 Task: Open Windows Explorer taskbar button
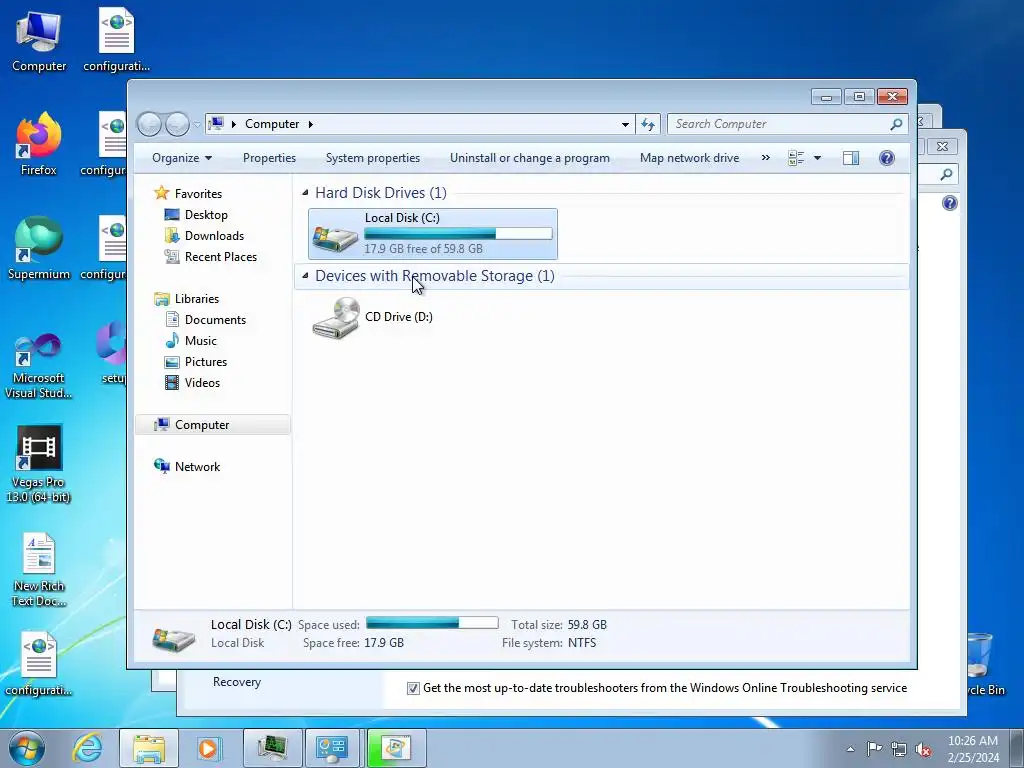tap(149, 748)
